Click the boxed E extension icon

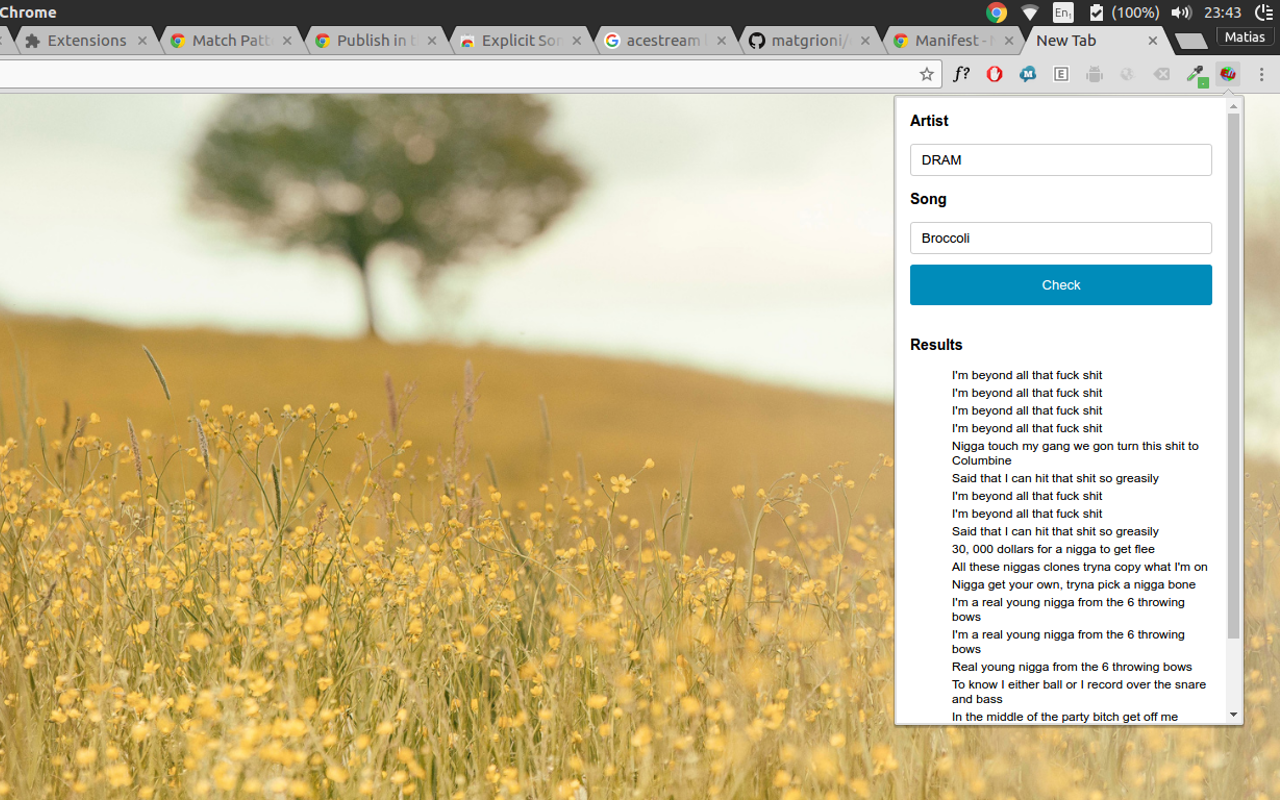1061,74
